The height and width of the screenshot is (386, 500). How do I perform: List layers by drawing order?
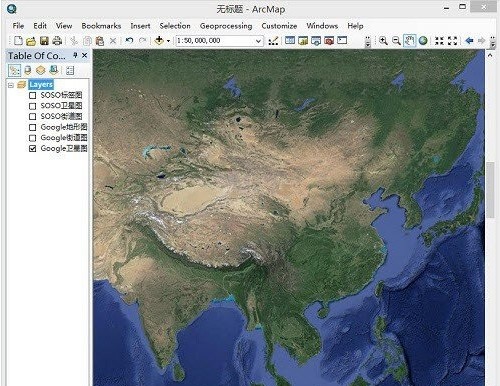click(14, 70)
